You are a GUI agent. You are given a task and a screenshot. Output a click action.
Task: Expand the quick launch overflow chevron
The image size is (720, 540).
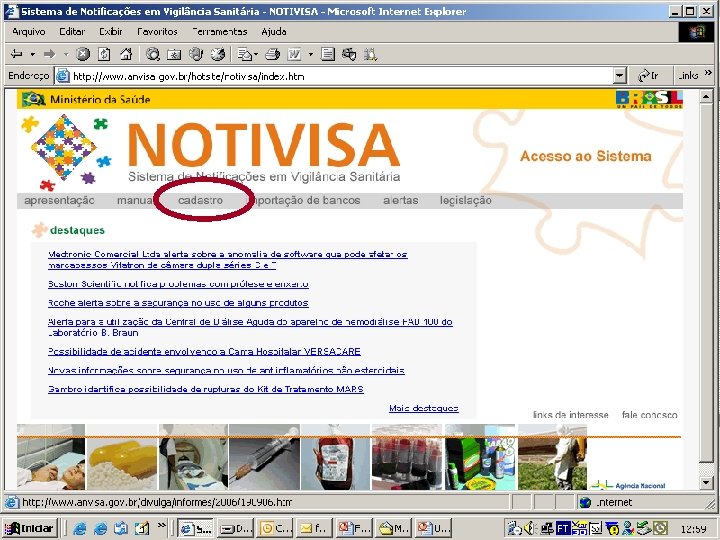click(x=162, y=525)
